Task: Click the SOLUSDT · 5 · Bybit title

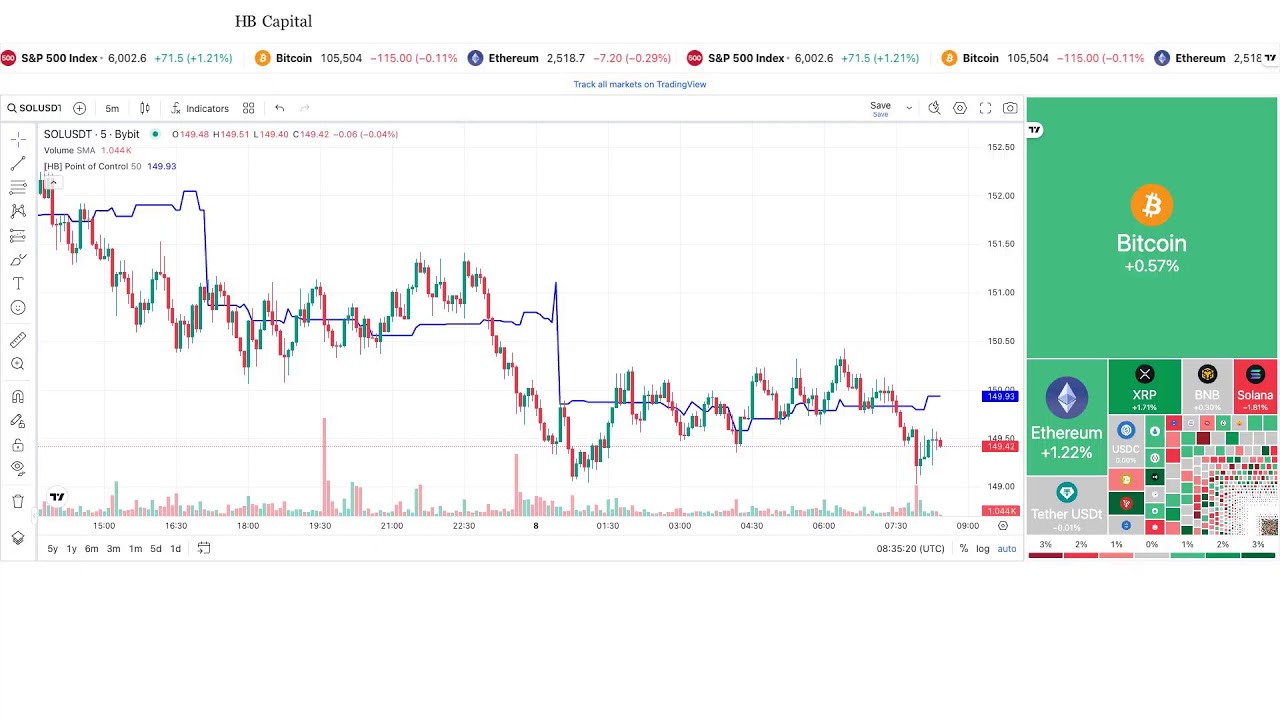Action: click(x=91, y=134)
